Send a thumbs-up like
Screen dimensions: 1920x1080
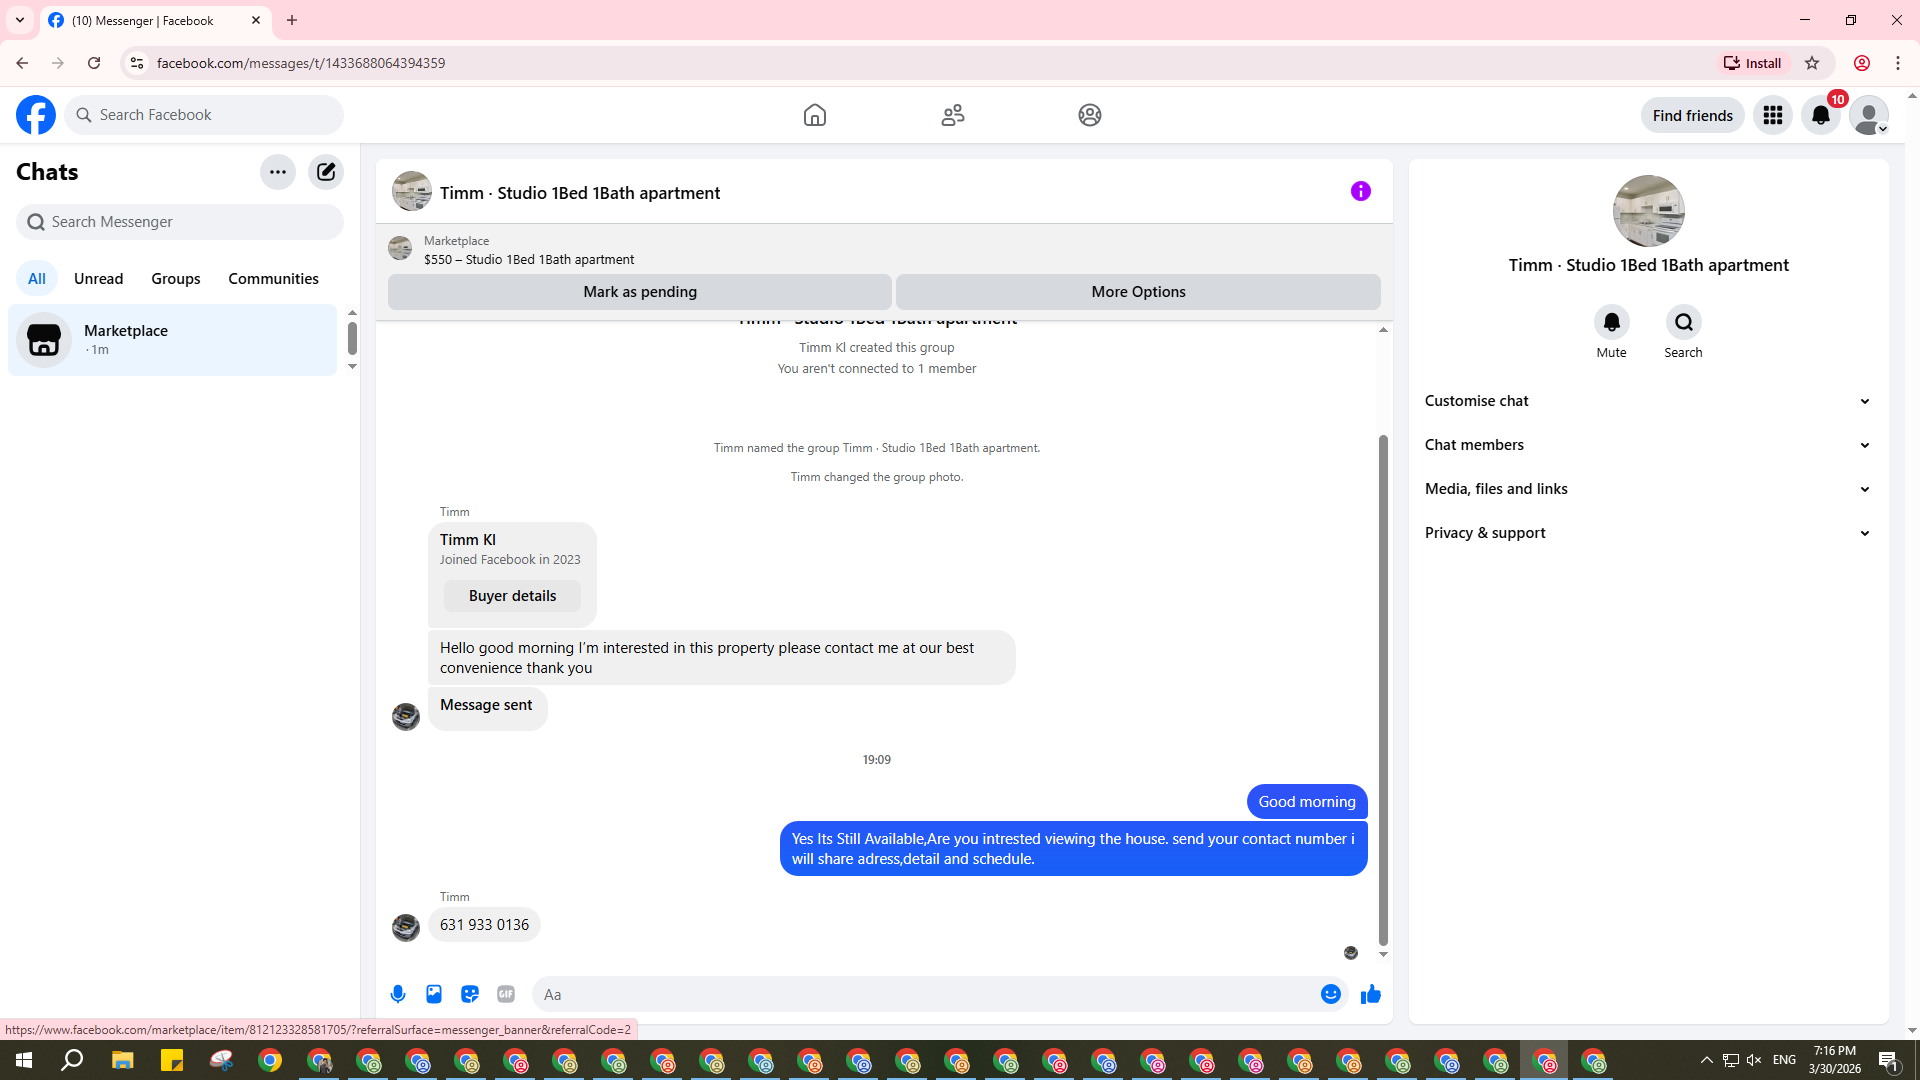(1370, 994)
